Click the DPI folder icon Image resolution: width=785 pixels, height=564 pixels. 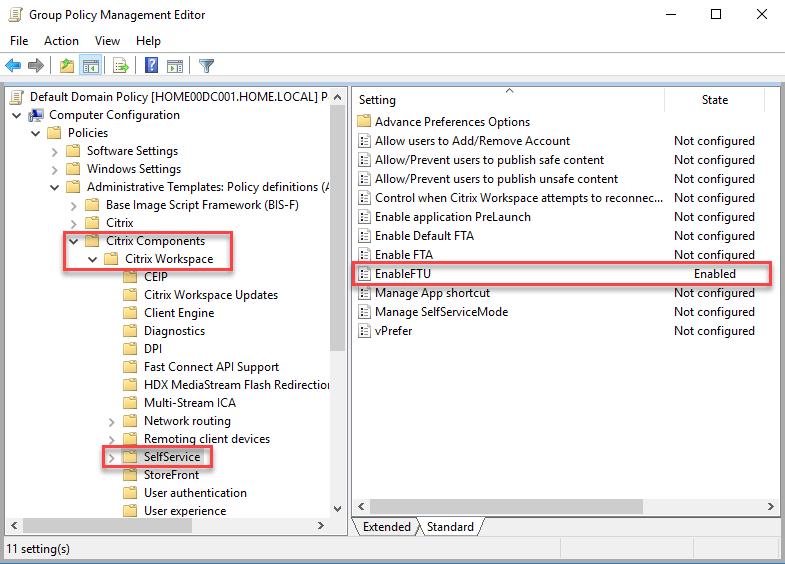[130, 349]
